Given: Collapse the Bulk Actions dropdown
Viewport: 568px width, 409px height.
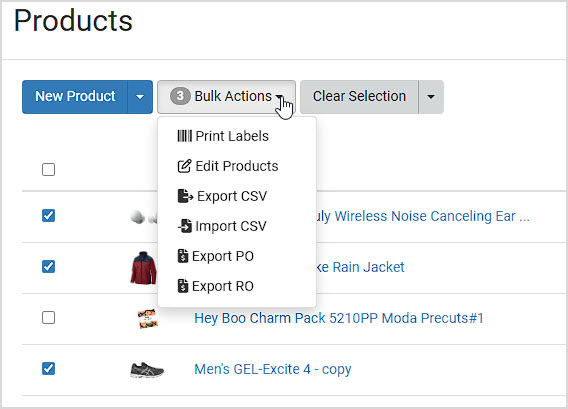Looking at the screenshot, I should (x=226, y=97).
